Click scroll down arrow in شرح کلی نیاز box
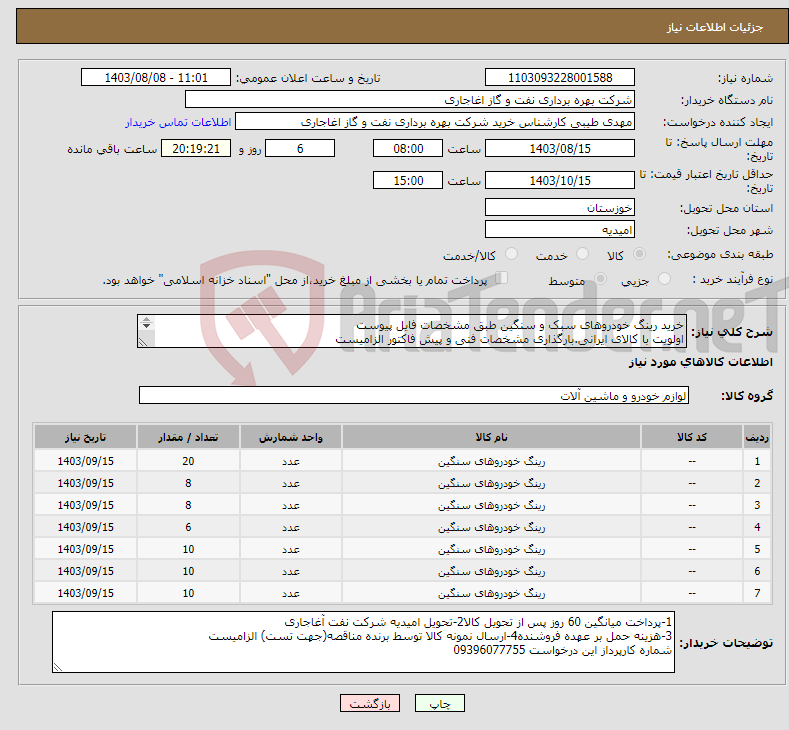Viewport: 789px width, 730px height. (x=146, y=326)
